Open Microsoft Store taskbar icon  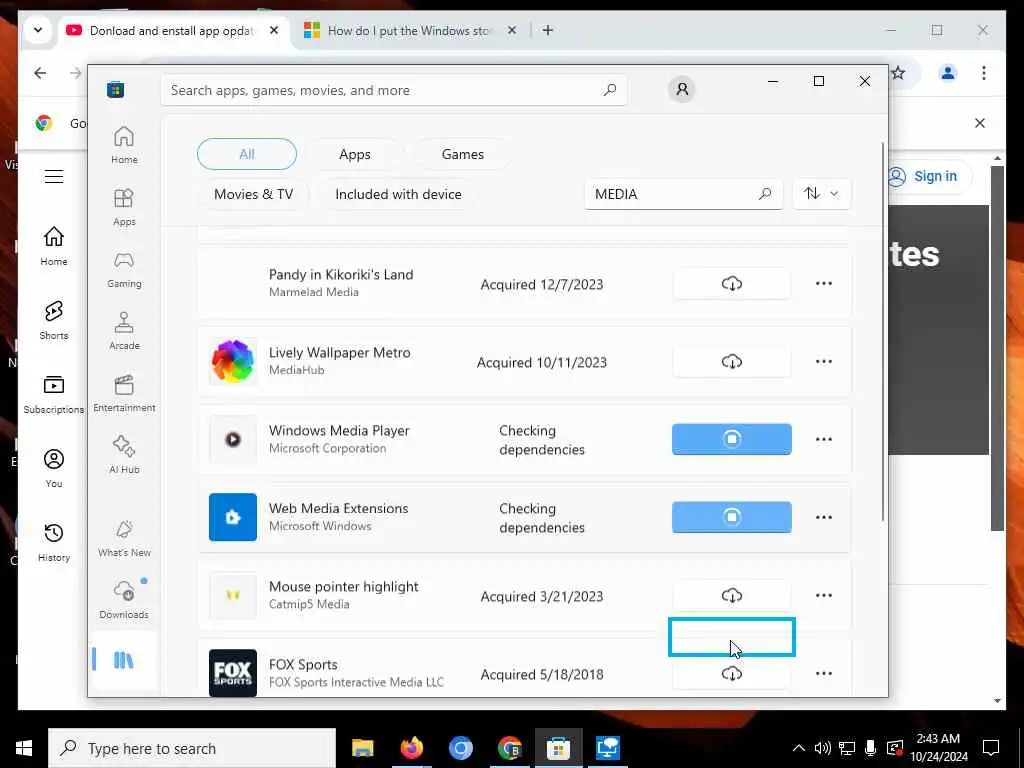point(558,748)
